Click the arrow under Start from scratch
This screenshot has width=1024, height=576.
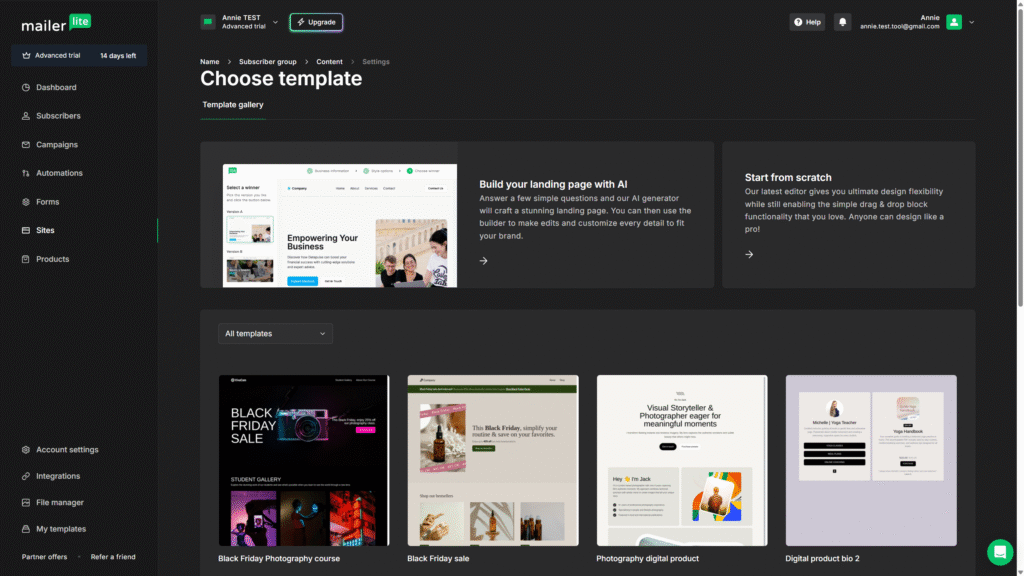pos(749,254)
